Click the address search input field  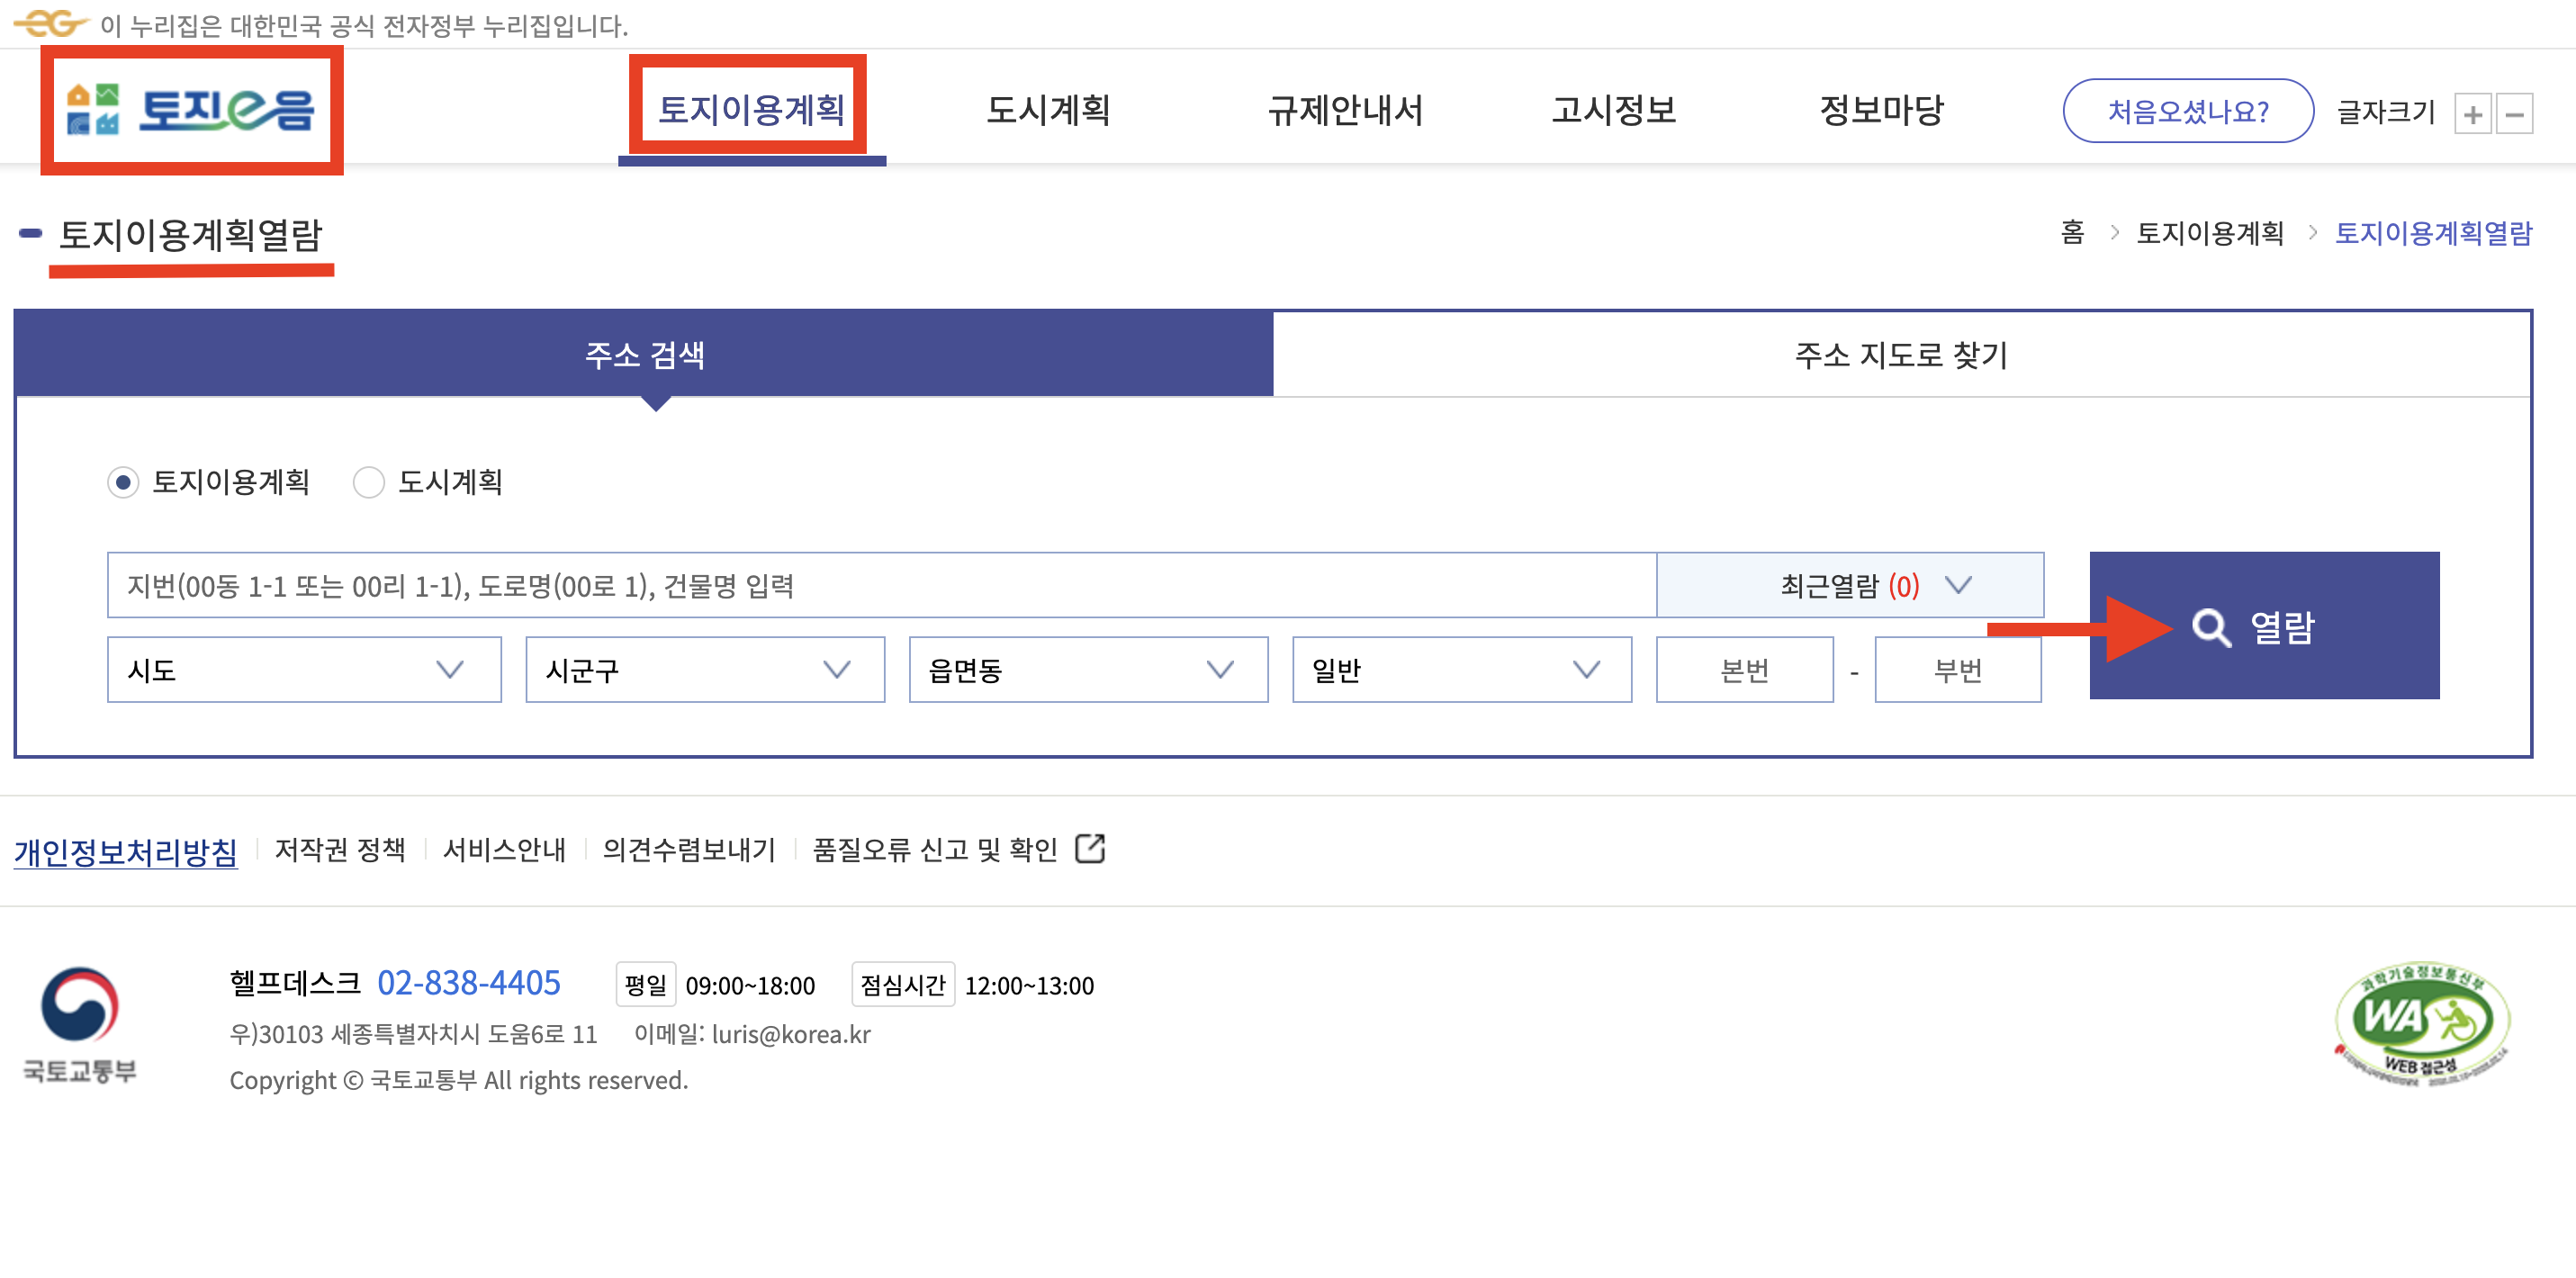click(x=880, y=586)
